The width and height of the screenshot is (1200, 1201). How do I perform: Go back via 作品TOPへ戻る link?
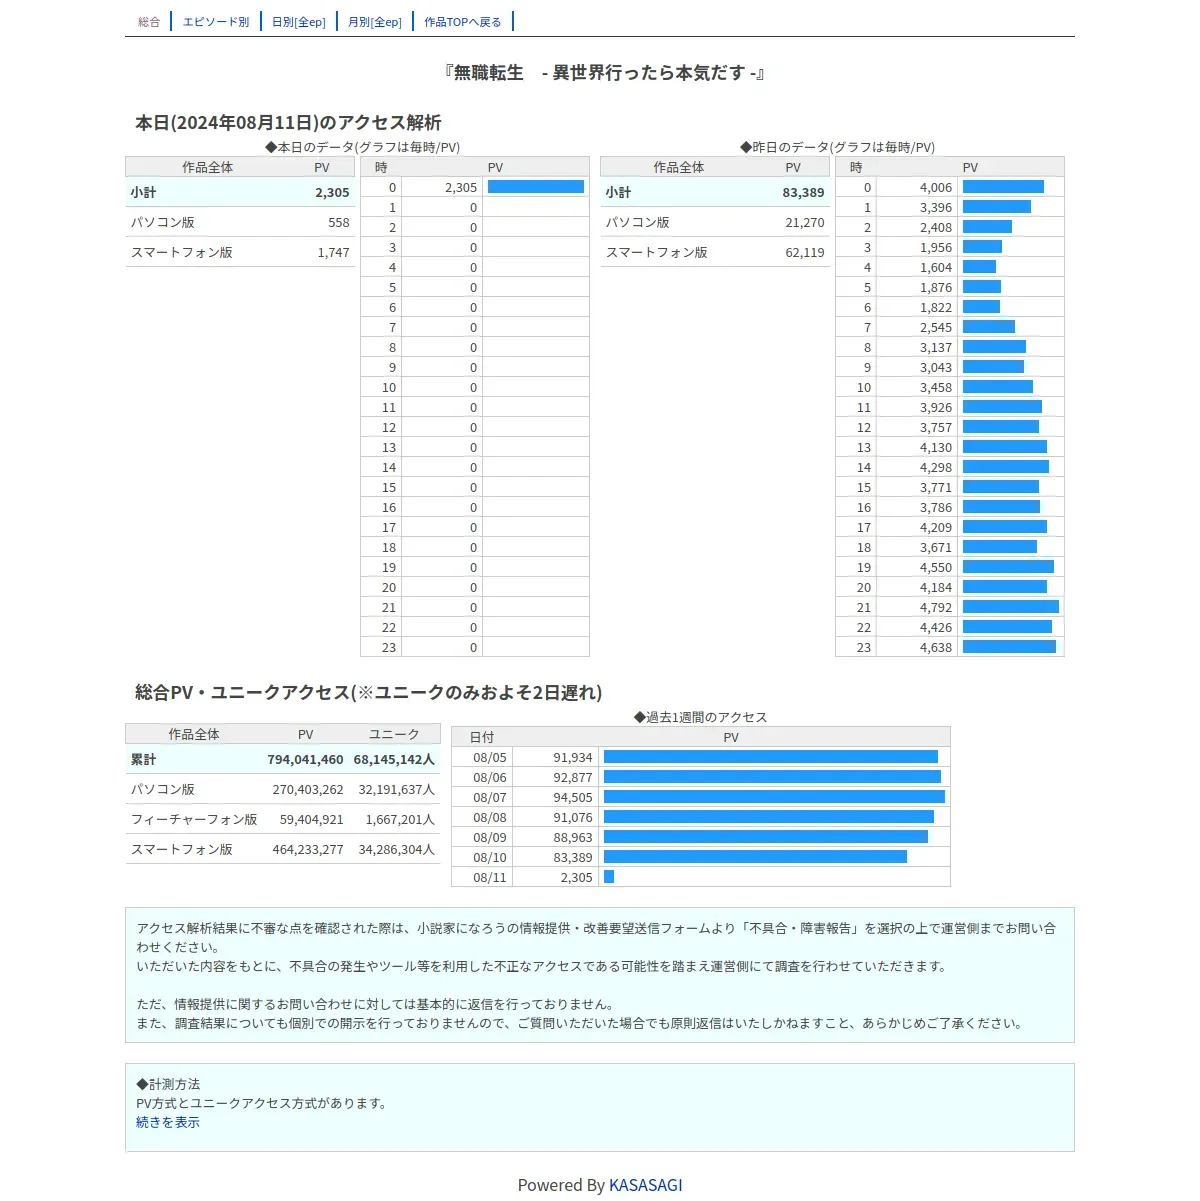(463, 22)
